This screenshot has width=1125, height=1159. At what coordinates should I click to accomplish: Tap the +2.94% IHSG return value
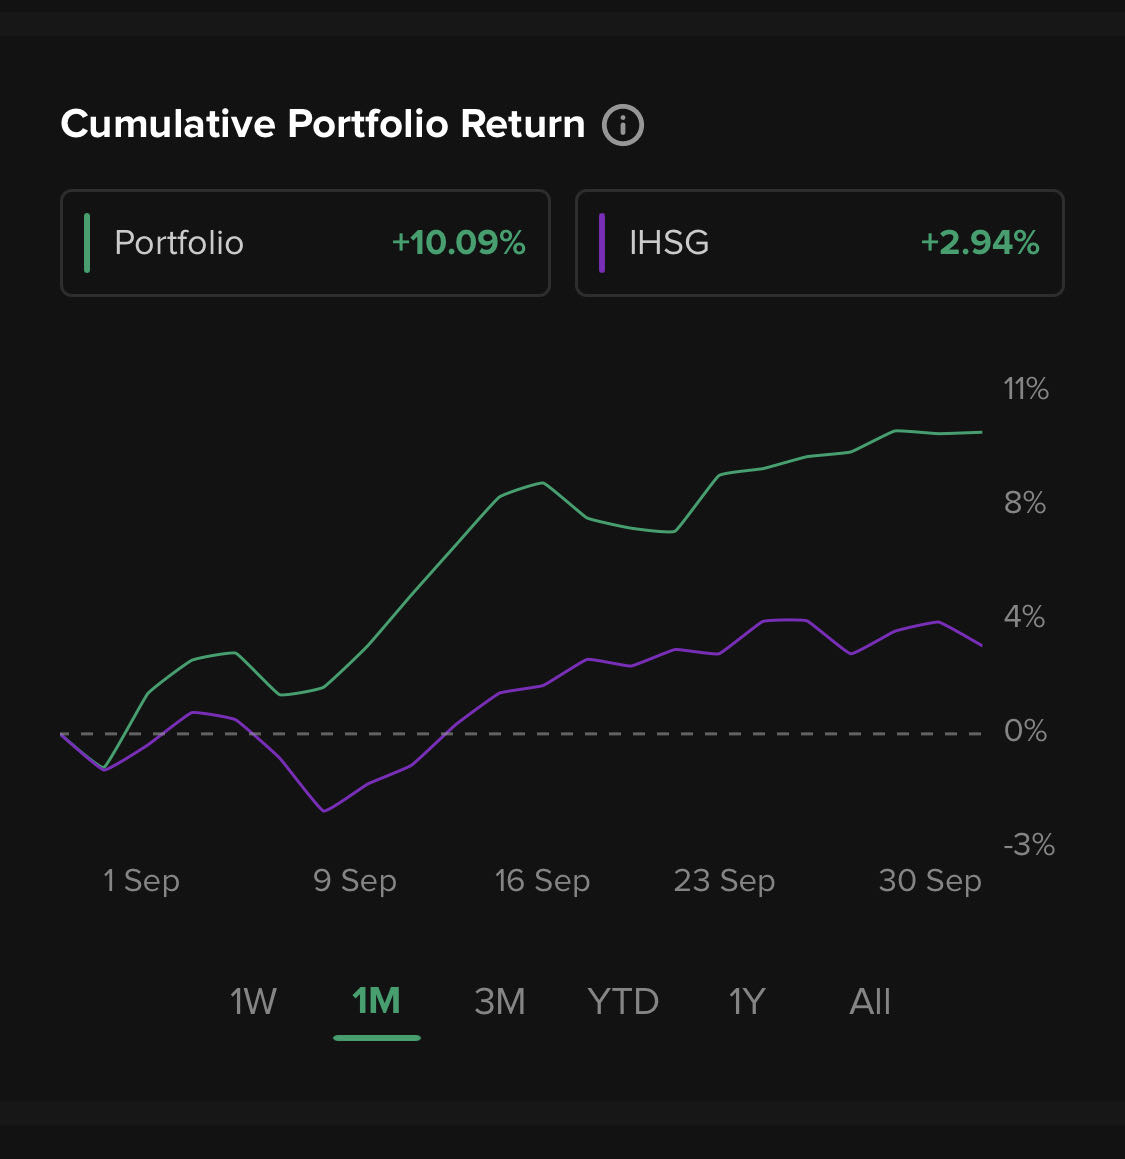(x=979, y=243)
